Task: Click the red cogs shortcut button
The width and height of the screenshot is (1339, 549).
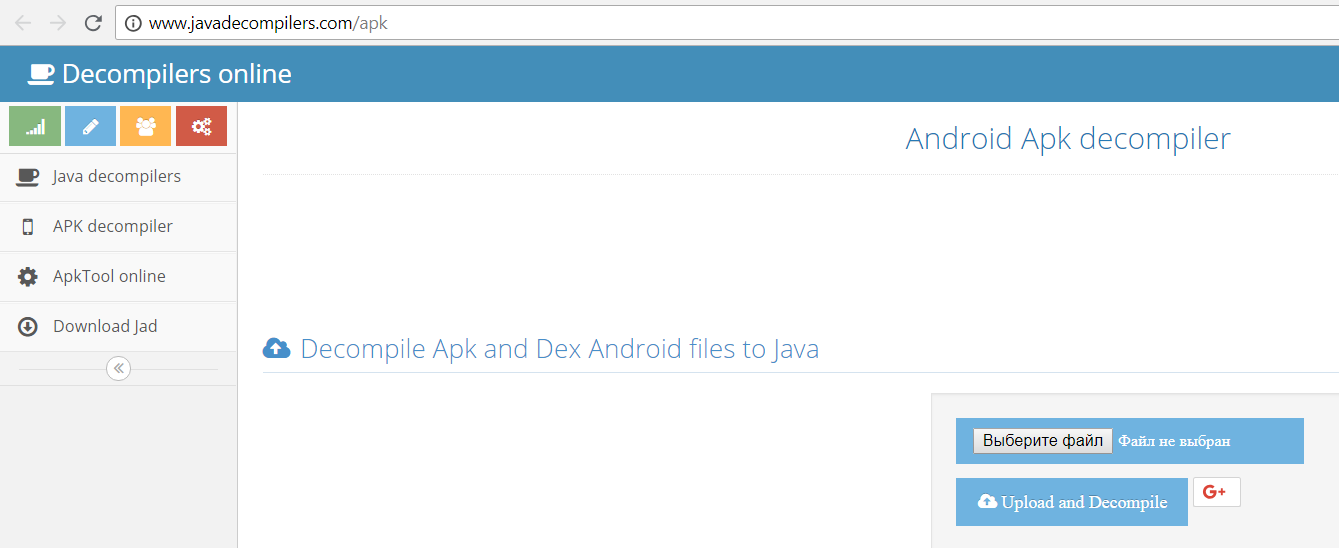Action: pos(201,126)
